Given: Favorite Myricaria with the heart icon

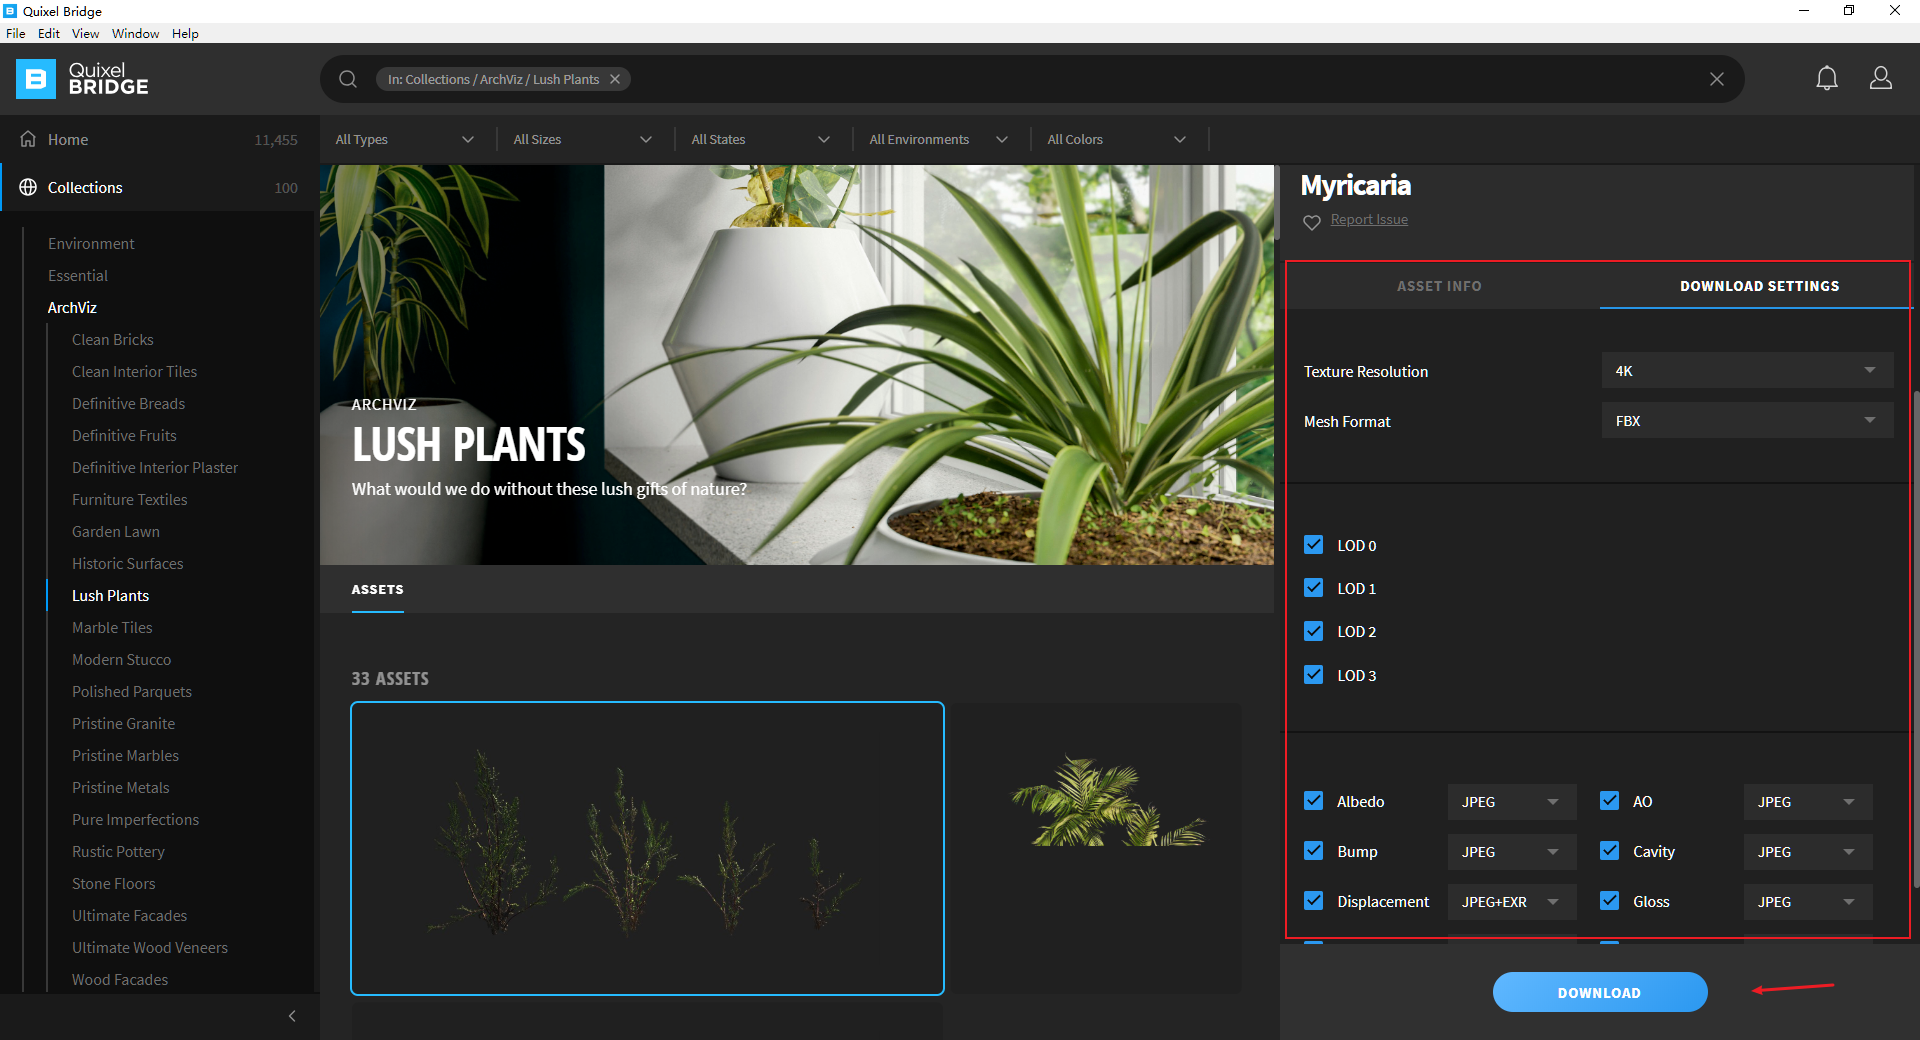Looking at the screenshot, I should 1312,222.
